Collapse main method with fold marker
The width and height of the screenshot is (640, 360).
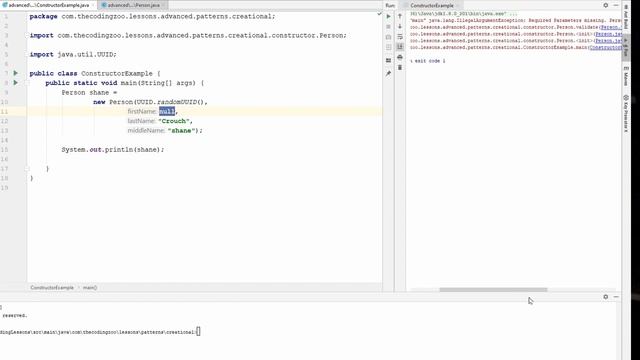tap(27, 83)
